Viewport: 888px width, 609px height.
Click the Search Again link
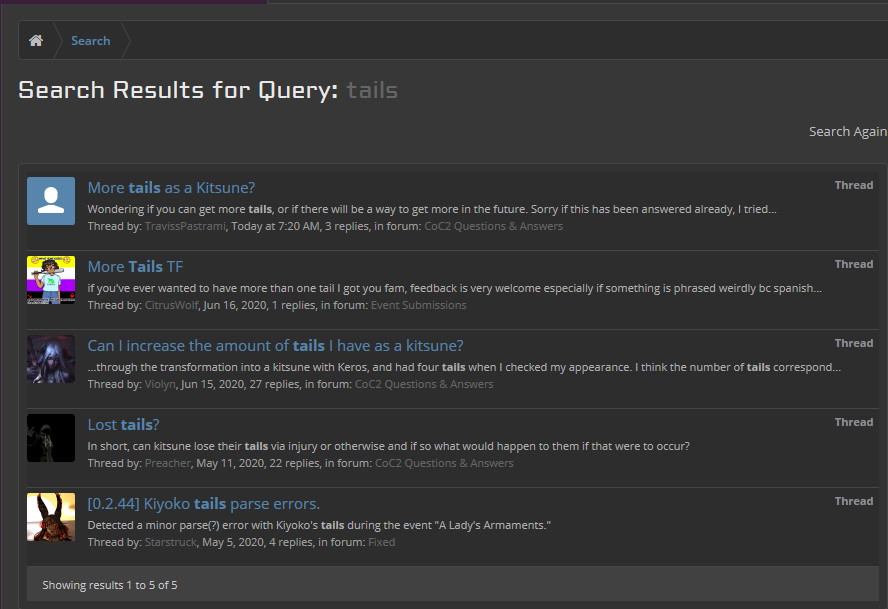coord(847,131)
